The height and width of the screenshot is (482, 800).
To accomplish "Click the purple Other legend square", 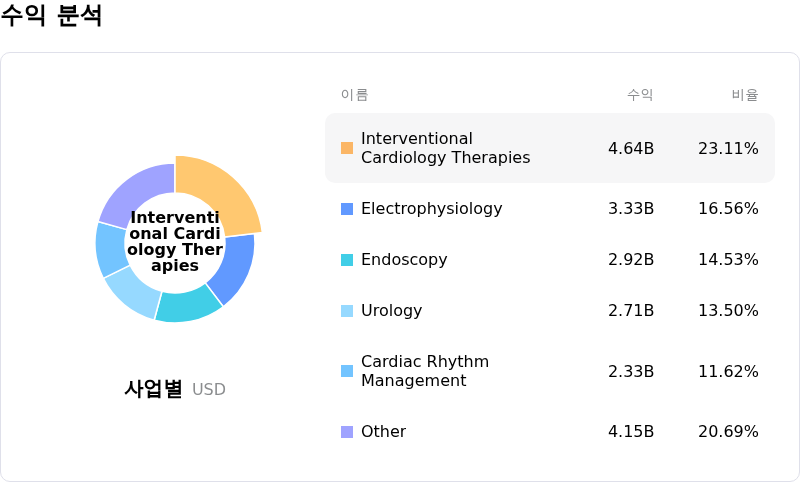I will (347, 432).
